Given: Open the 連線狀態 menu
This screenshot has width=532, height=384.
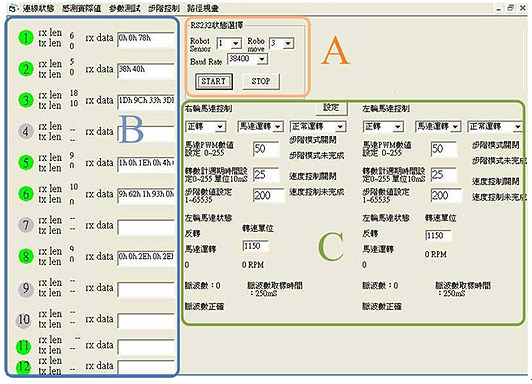Looking at the screenshot, I should [x=38, y=8].
